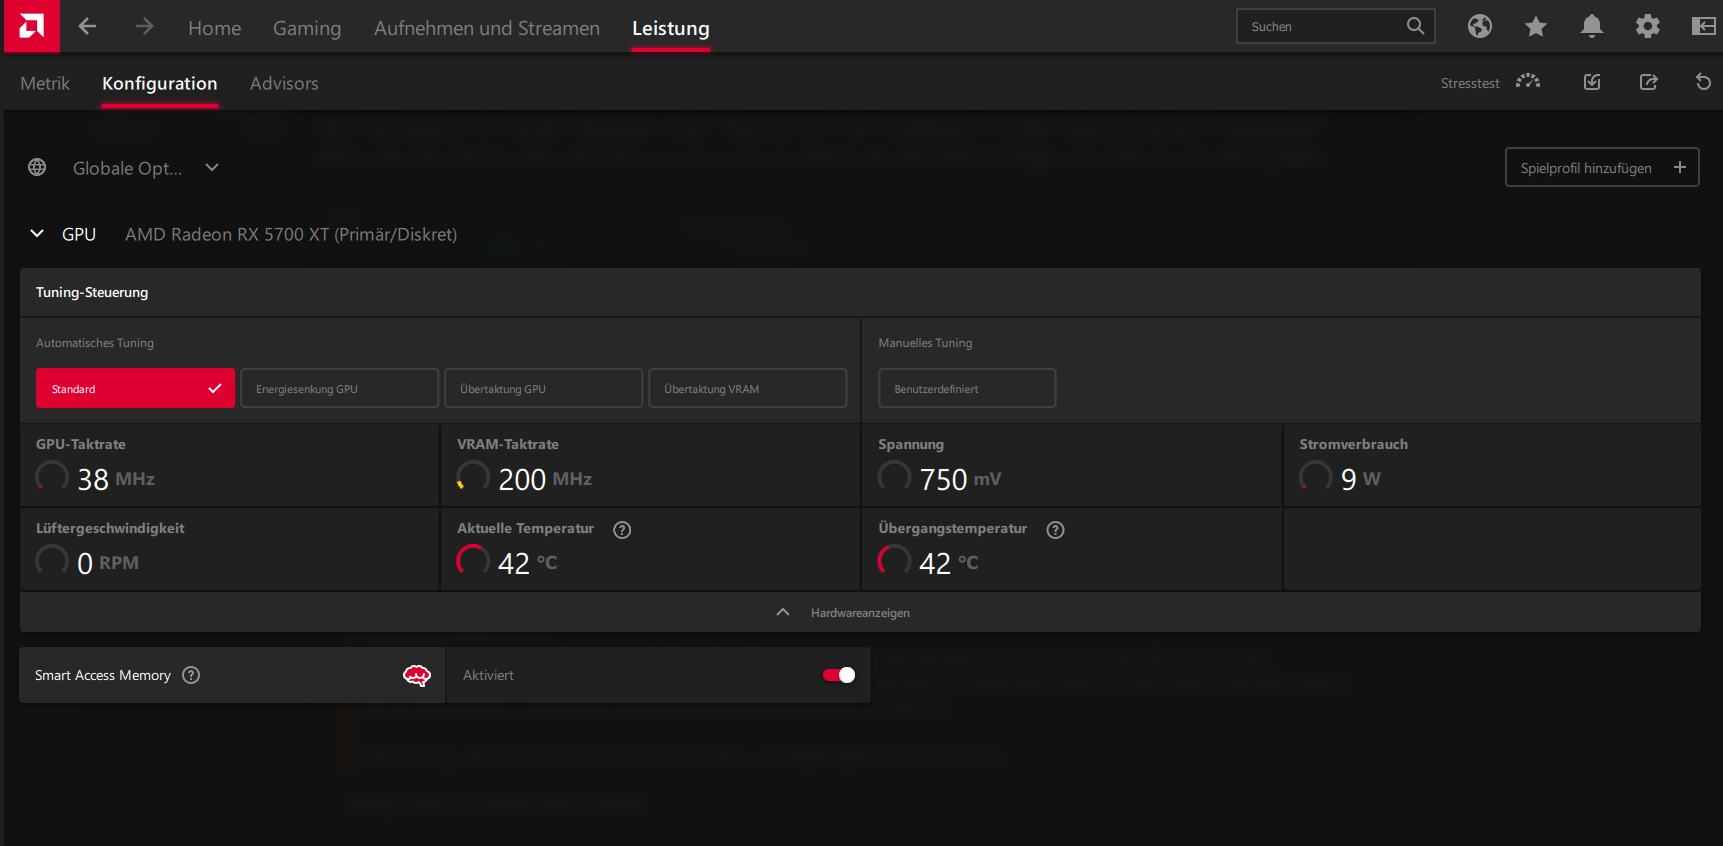Click the Stresstest gauge icon
This screenshot has width=1723, height=846.
[x=1528, y=82]
